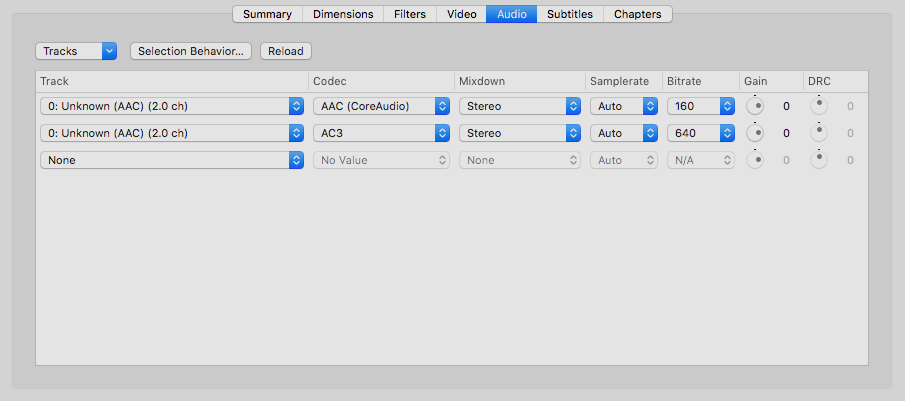905x401 pixels.
Task: Choose a source in the None track dropdown
Action: pos(172,160)
